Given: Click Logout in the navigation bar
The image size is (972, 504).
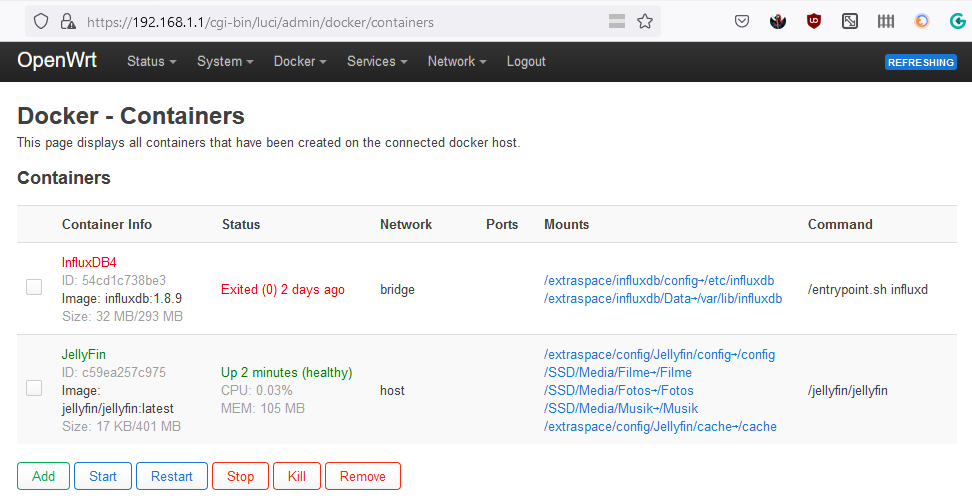Looking at the screenshot, I should tap(526, 61).
